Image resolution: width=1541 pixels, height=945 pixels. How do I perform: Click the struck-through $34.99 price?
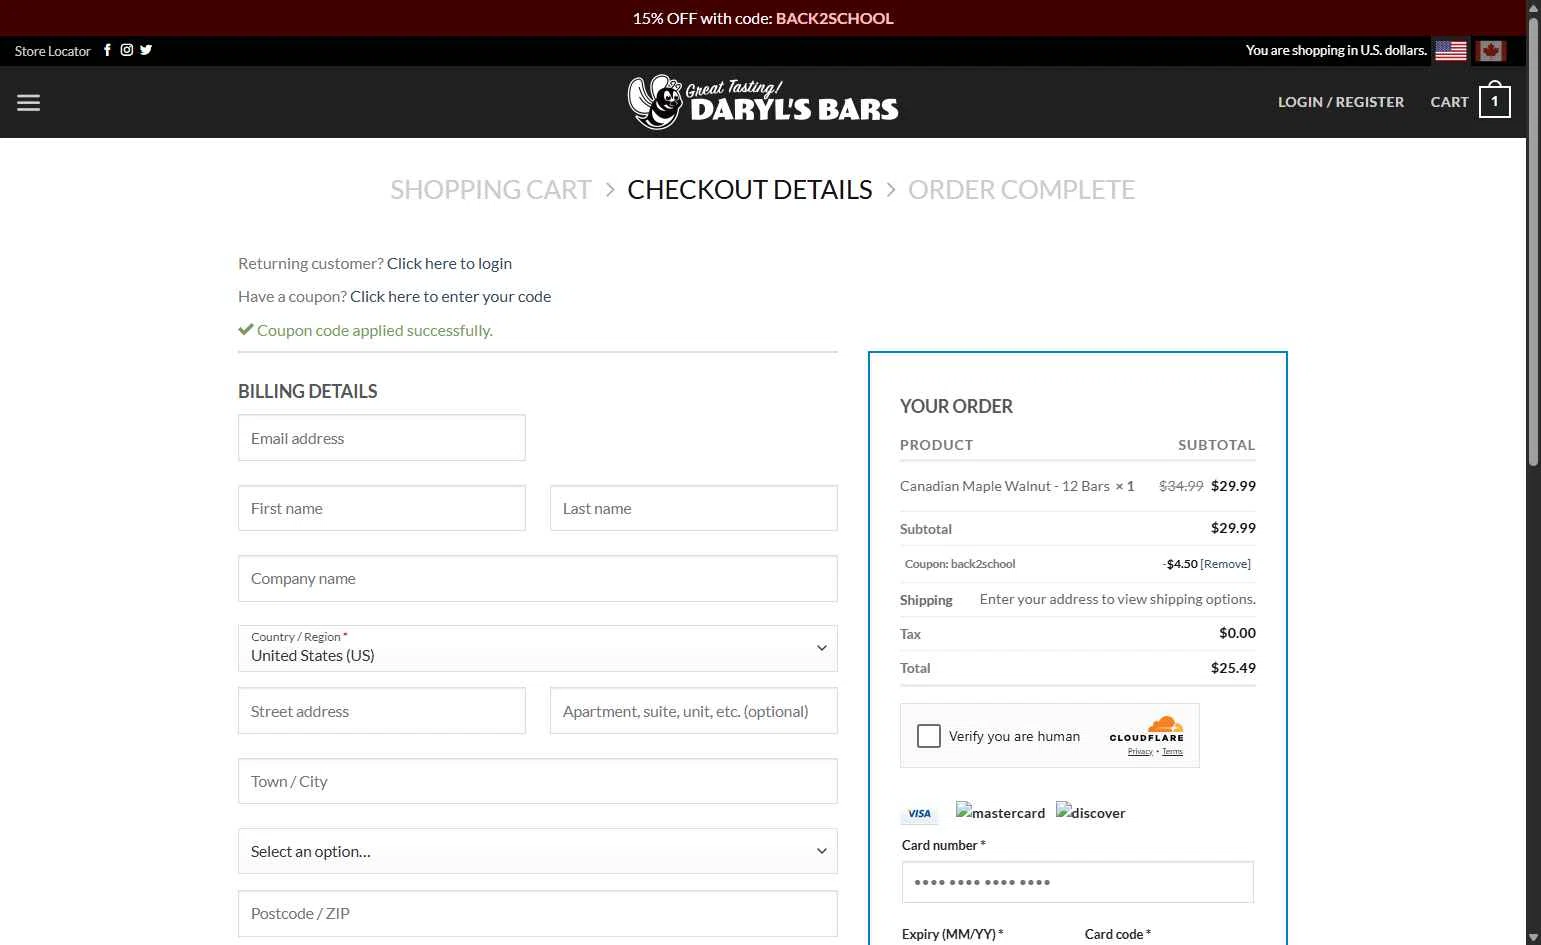click(x=1181, y=486)
